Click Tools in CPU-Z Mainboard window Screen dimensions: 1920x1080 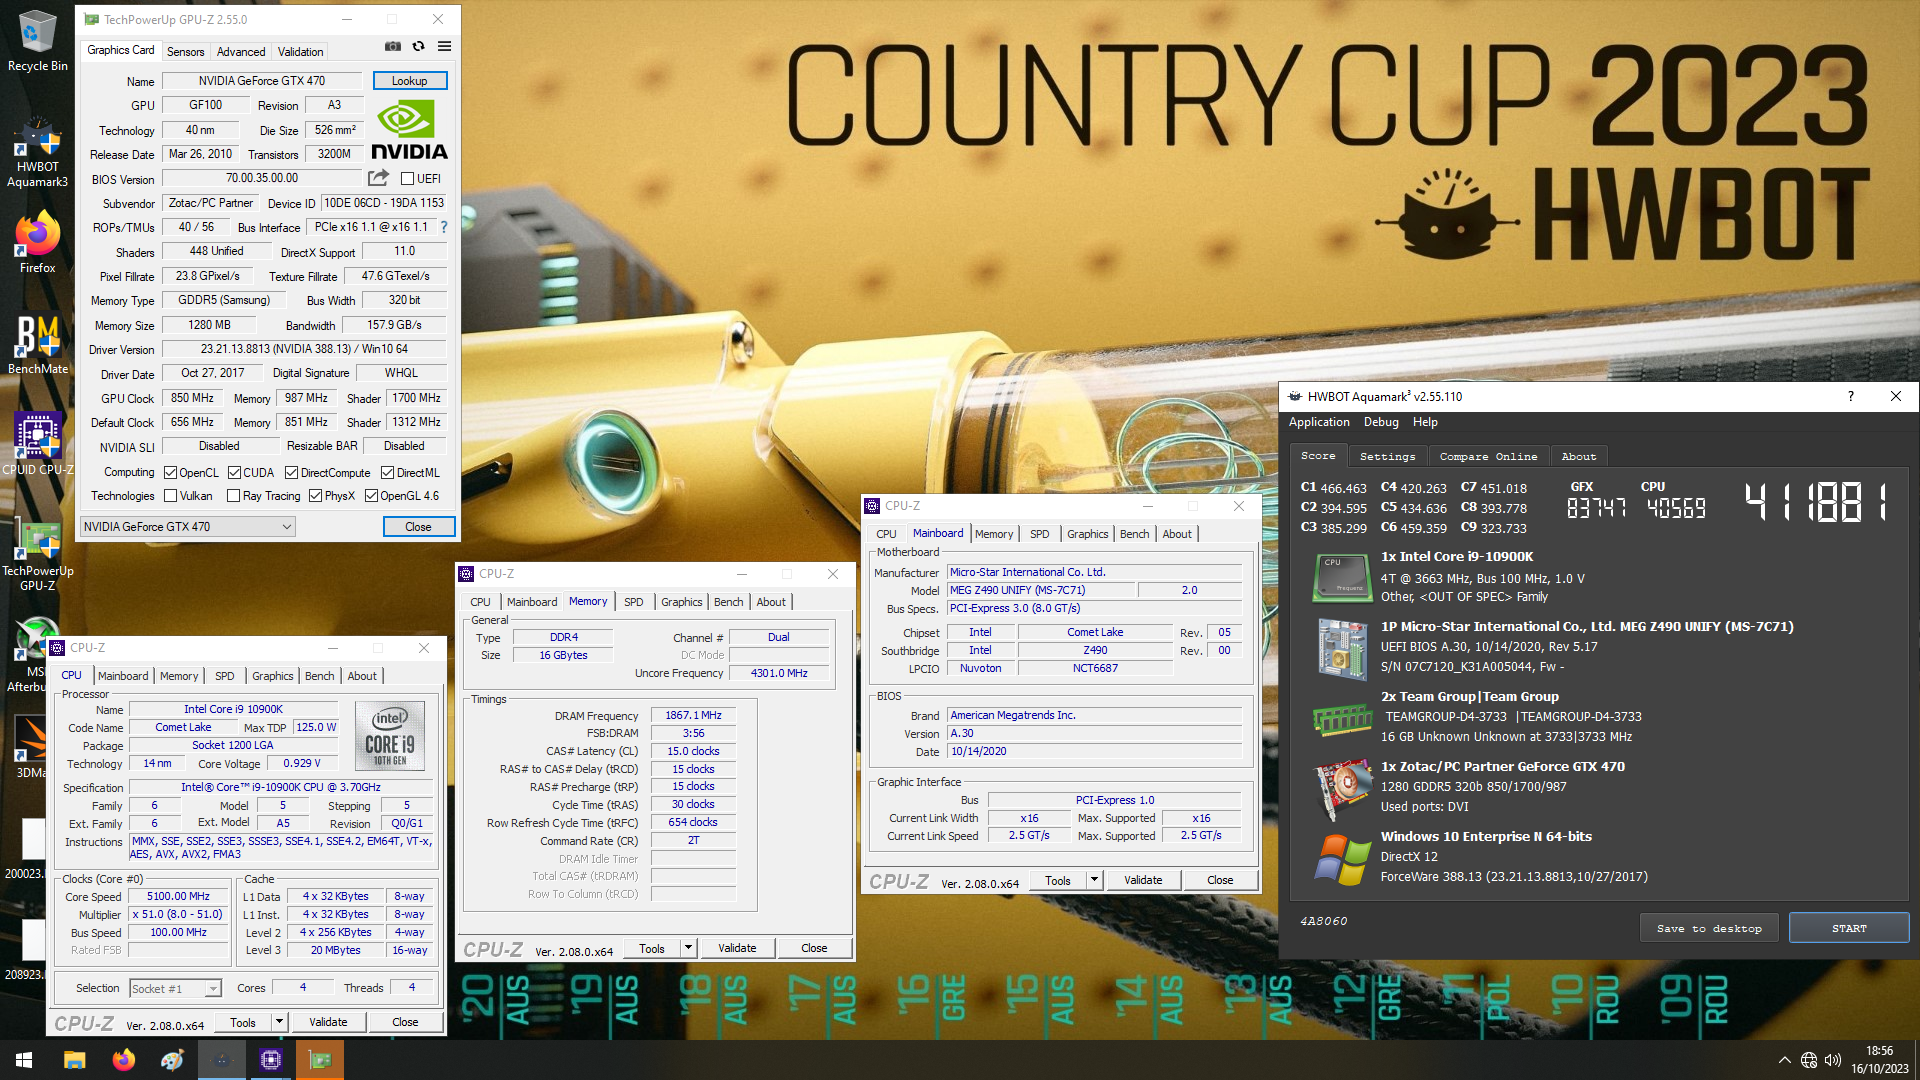click(x=1058, y=880)
